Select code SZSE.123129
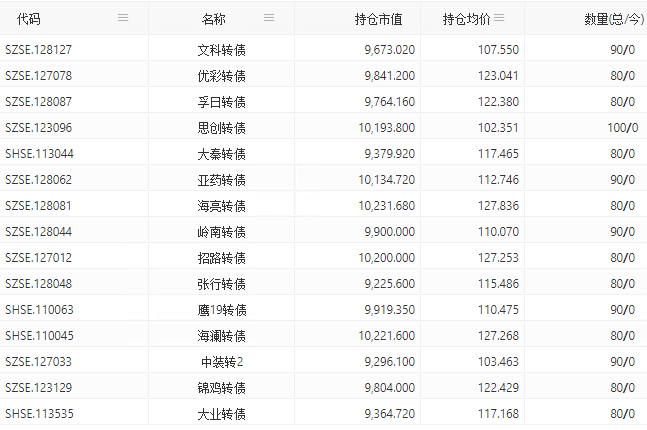This screenshot has width=647, height=430. [38, 387]
